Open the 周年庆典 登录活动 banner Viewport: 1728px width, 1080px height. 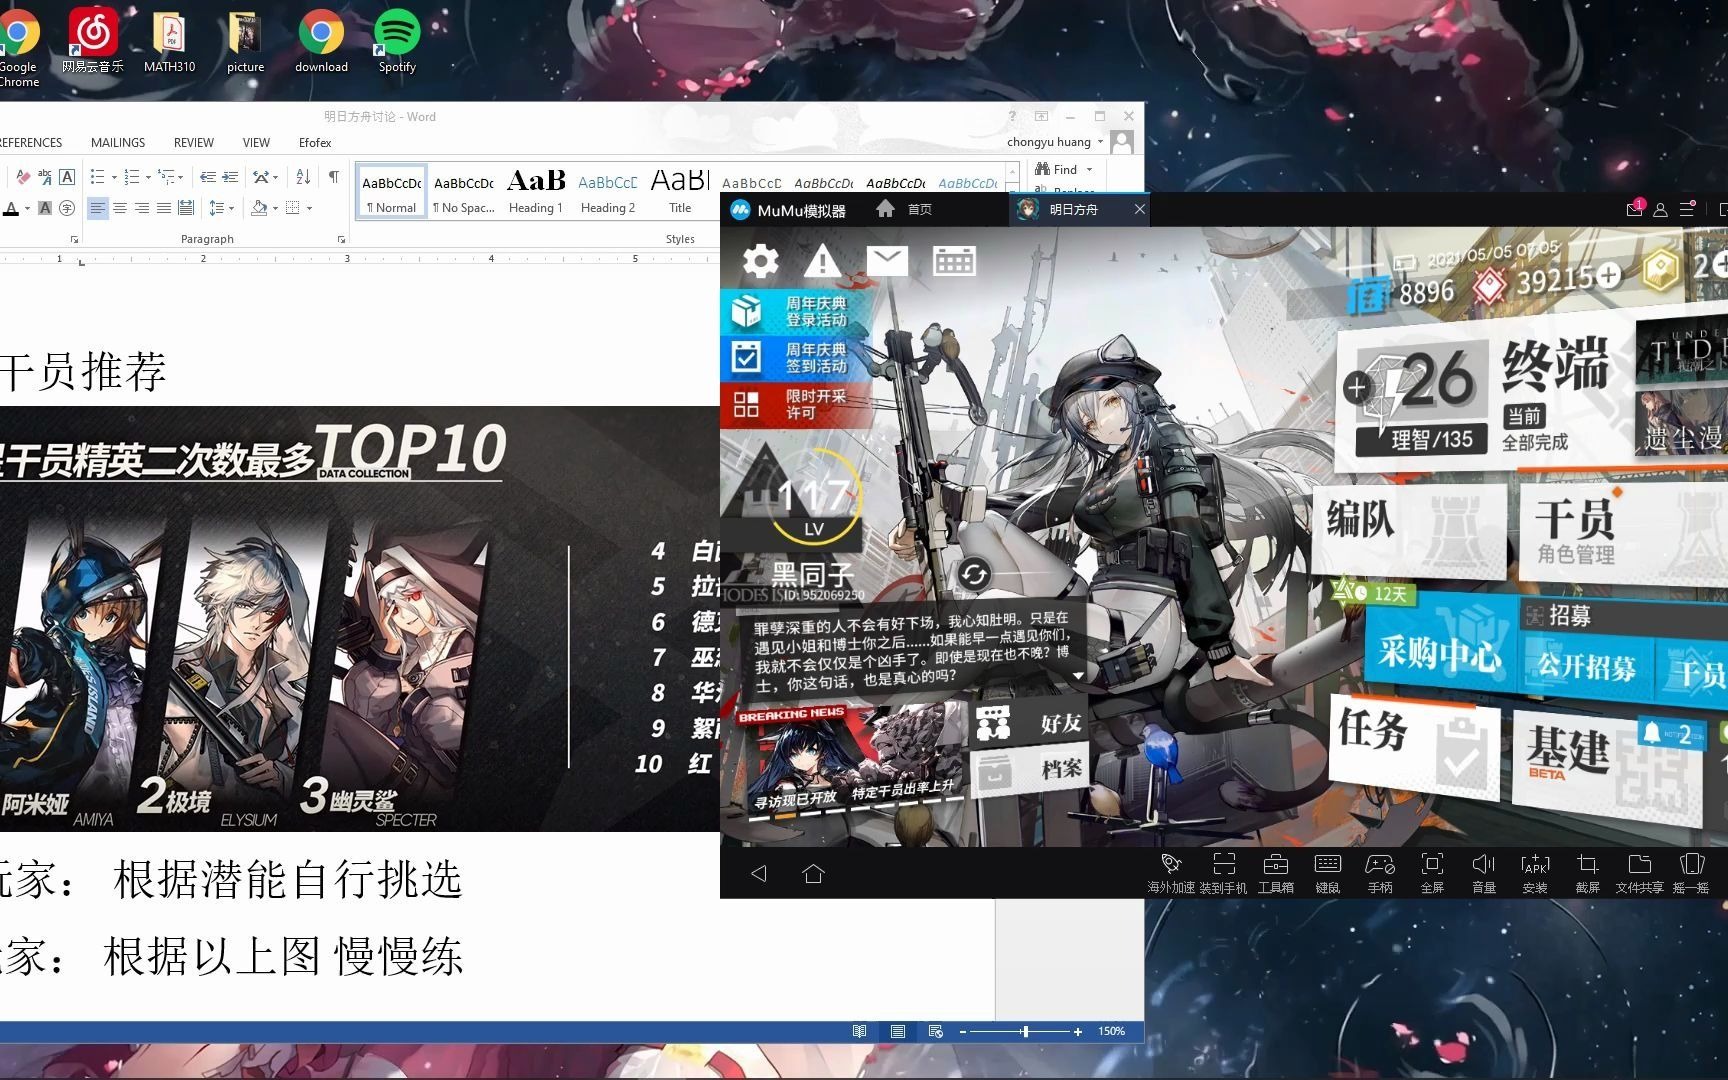pyautogui.click(x=796, y=311)
